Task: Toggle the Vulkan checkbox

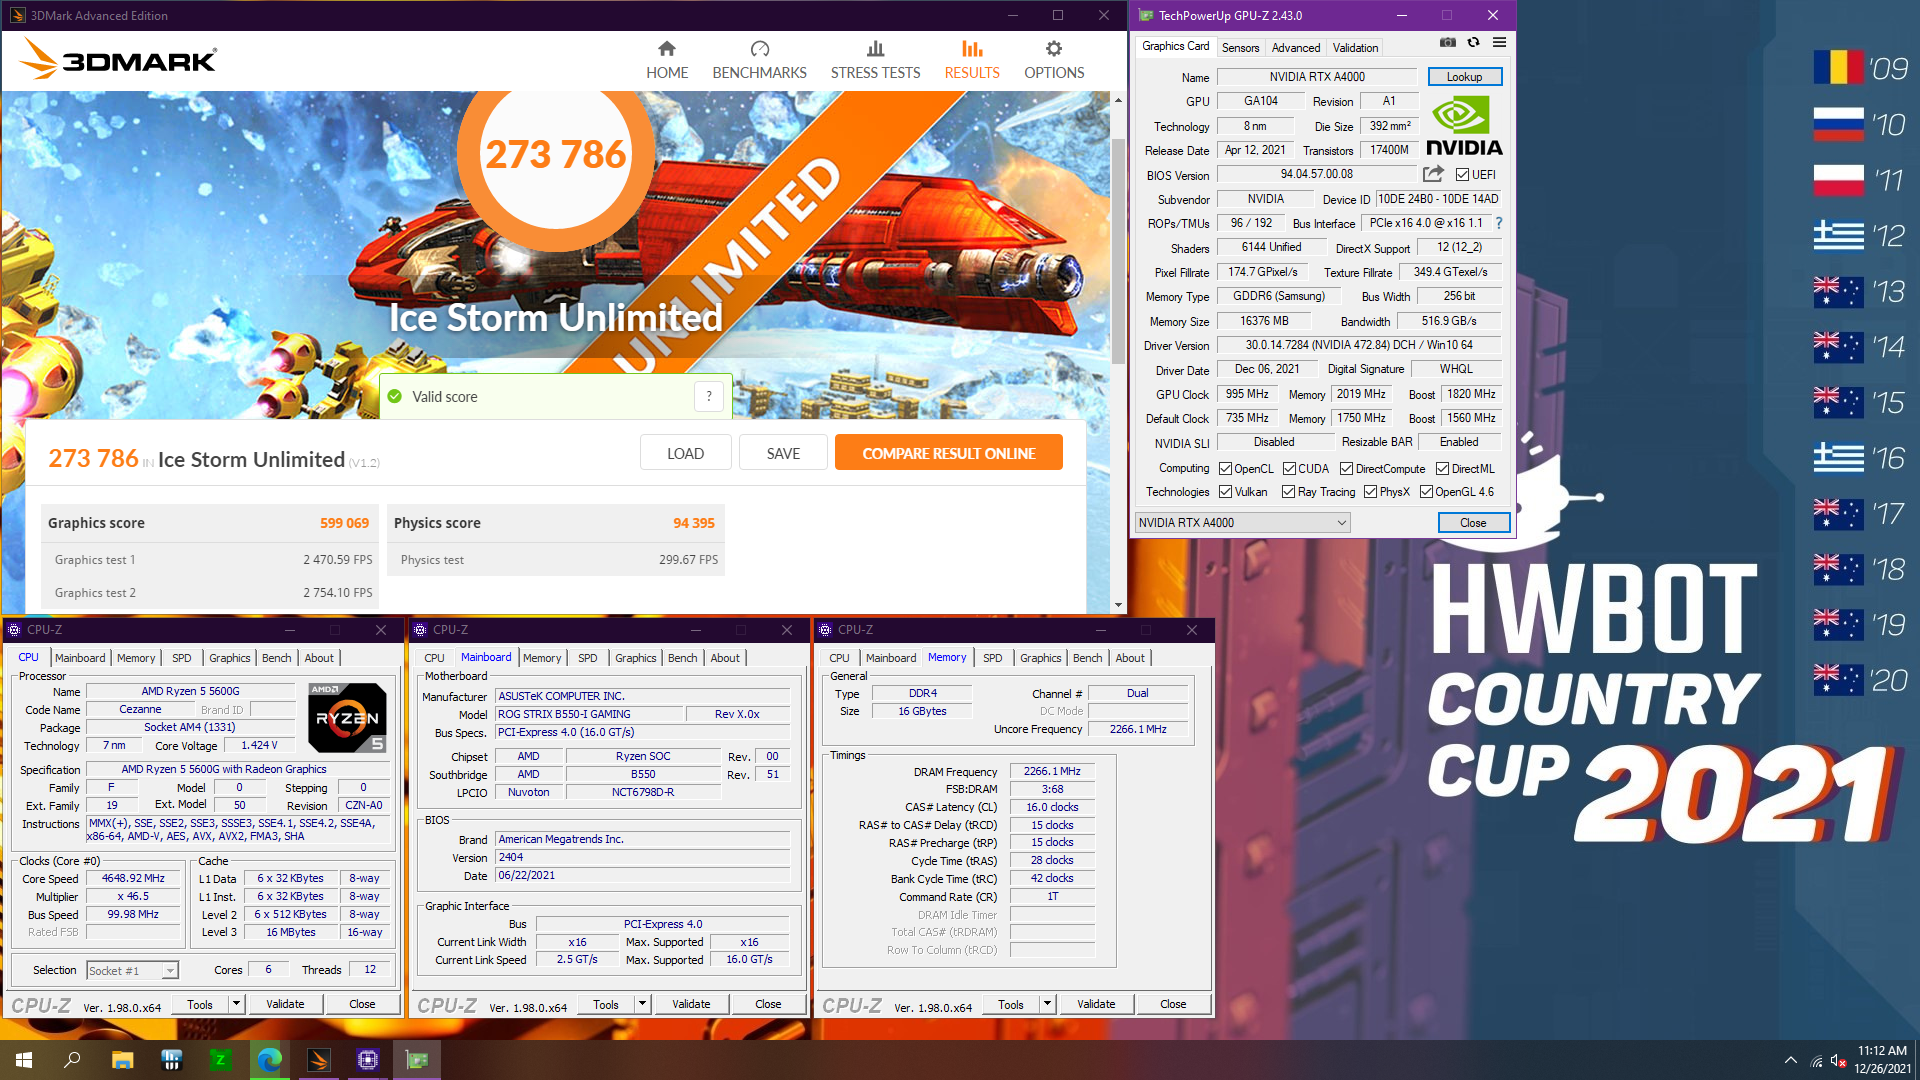Action: coord(1225,492)
